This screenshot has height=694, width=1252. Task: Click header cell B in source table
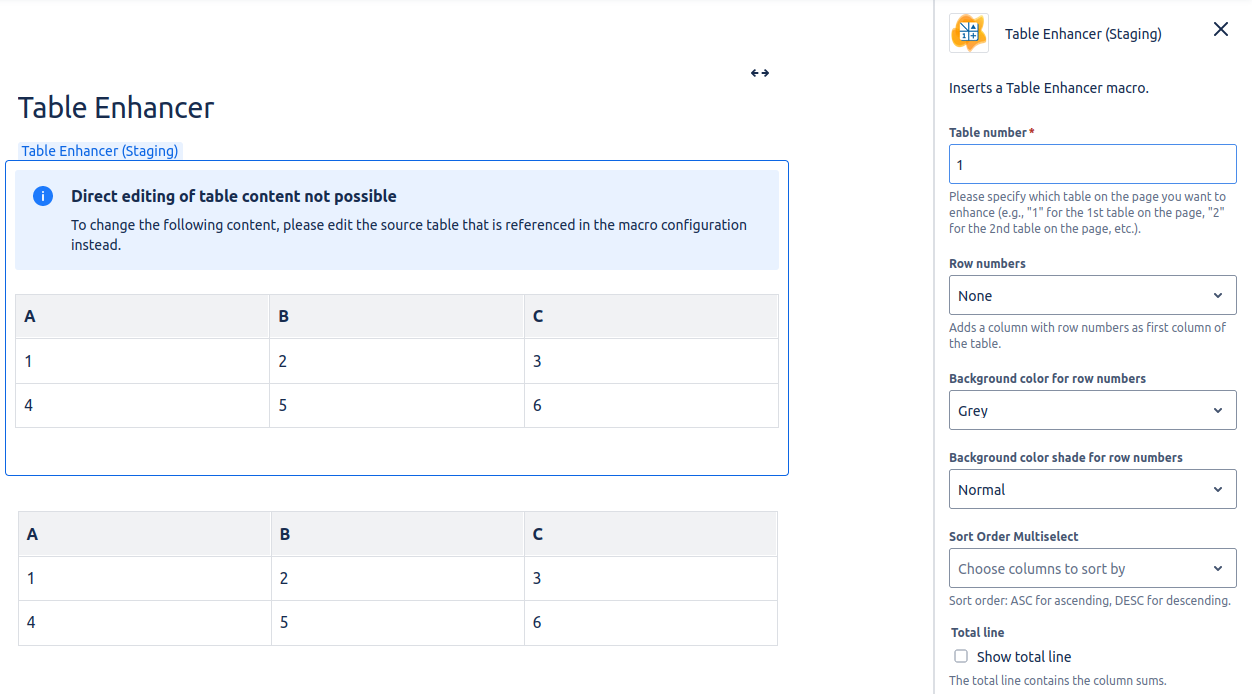point(397,534)
